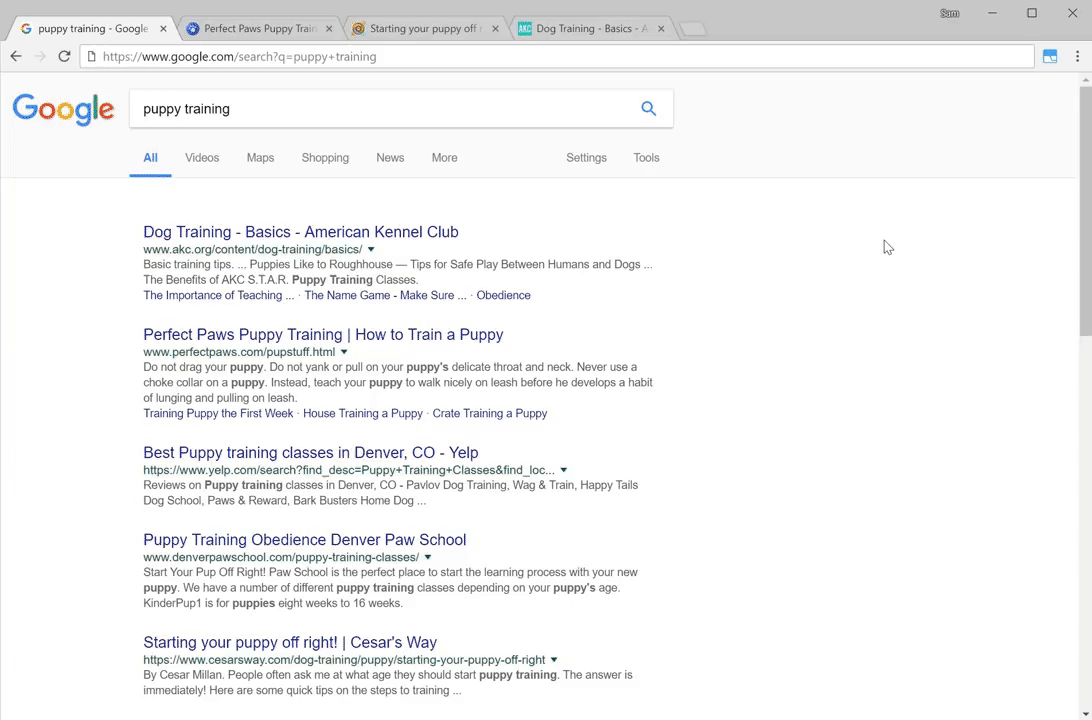Click the page info icon in address bar
The height and width of the screenshot is (720, 1092).
[x=91, y=56]
